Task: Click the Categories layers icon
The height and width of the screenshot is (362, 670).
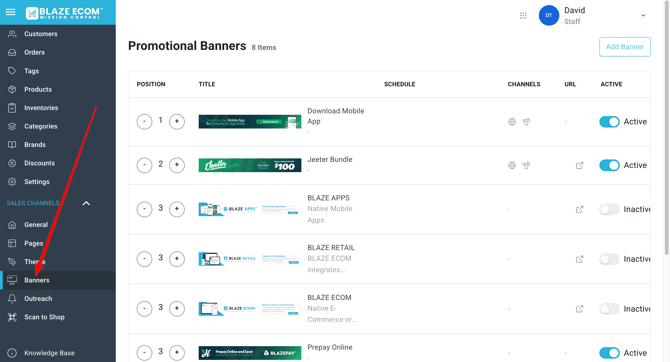Action: [12, 126]
